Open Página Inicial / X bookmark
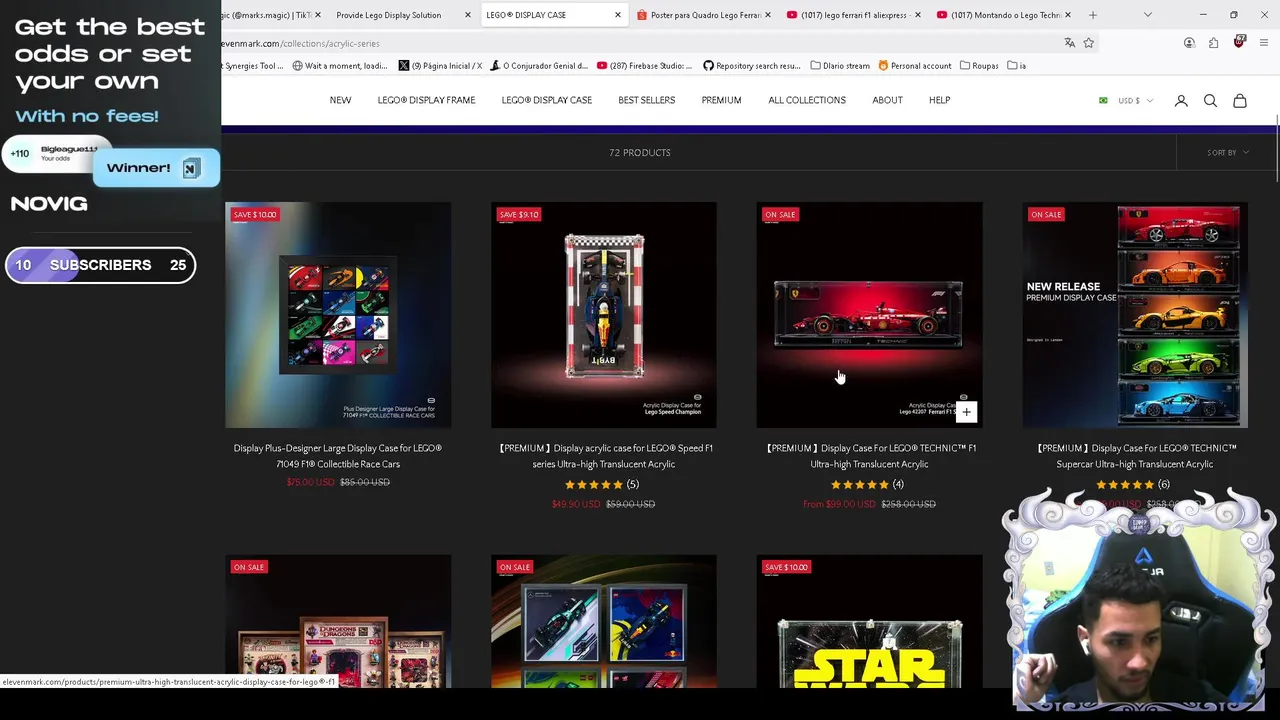 440,66
